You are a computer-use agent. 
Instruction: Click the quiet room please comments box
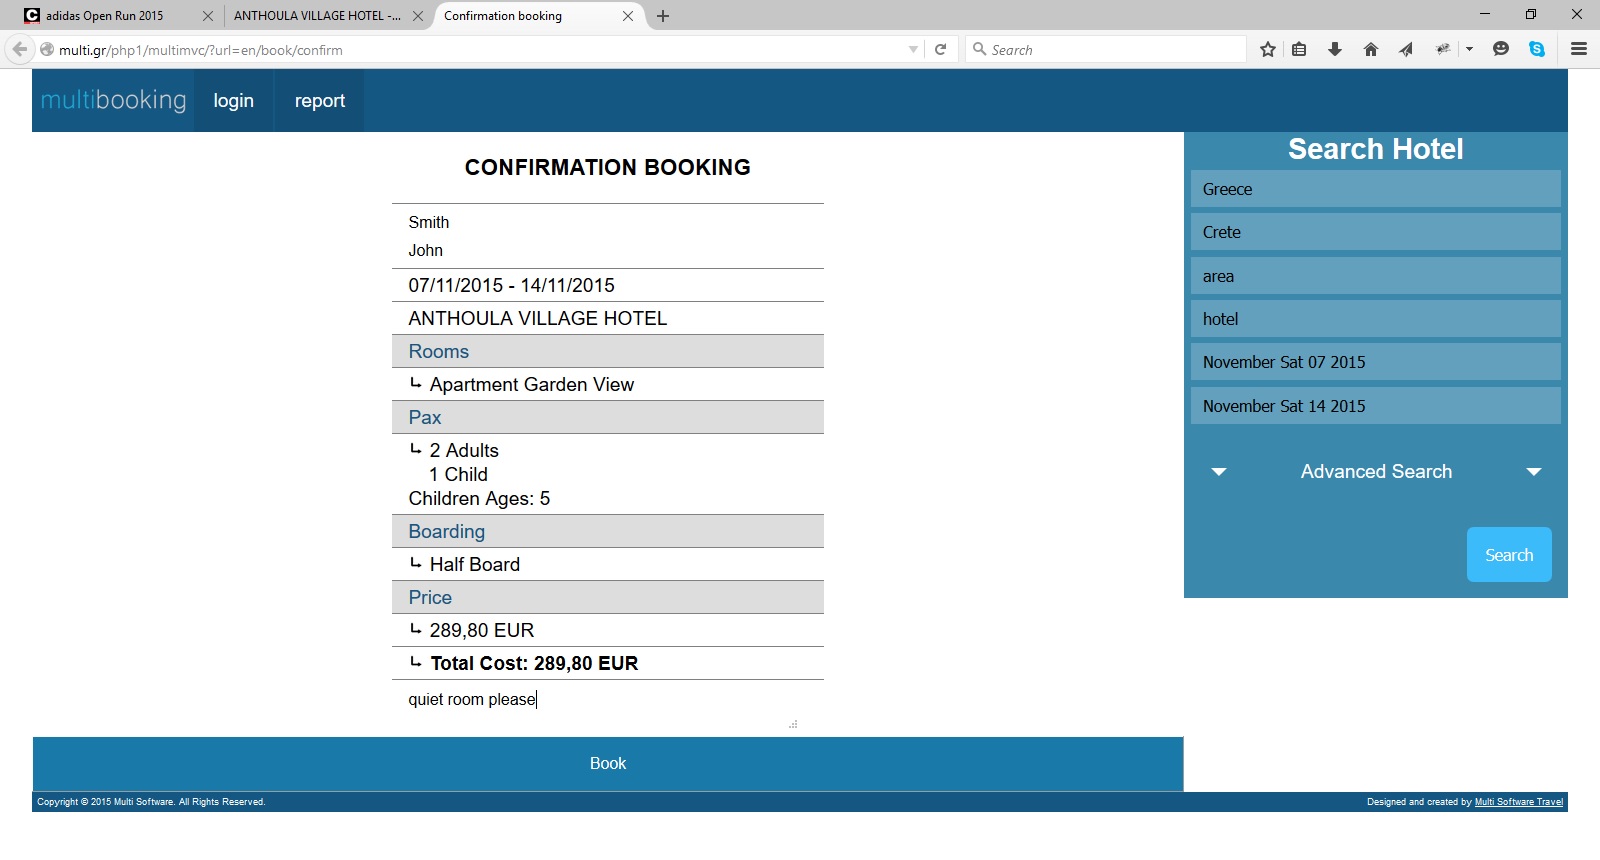pos(600,705)
